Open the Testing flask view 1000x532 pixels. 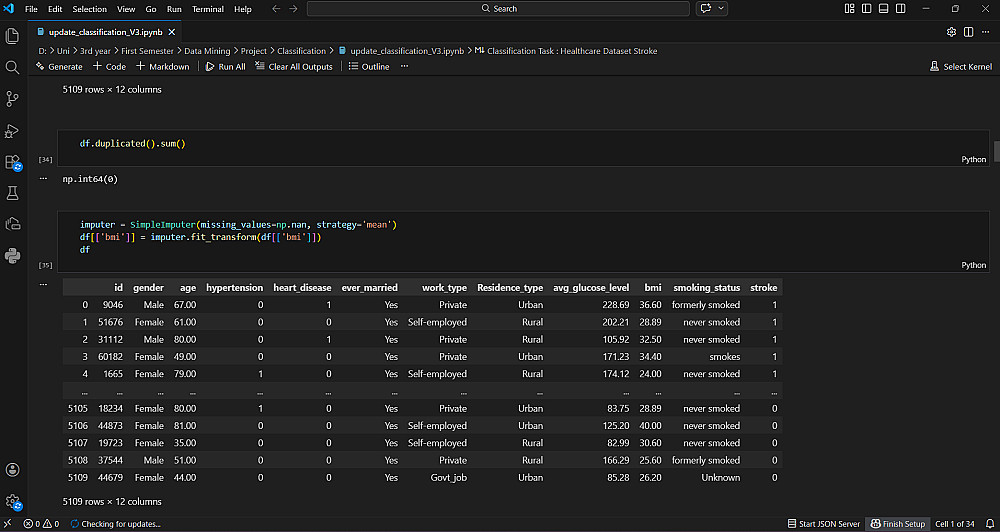pyautogui.click(x=12, y=192)
